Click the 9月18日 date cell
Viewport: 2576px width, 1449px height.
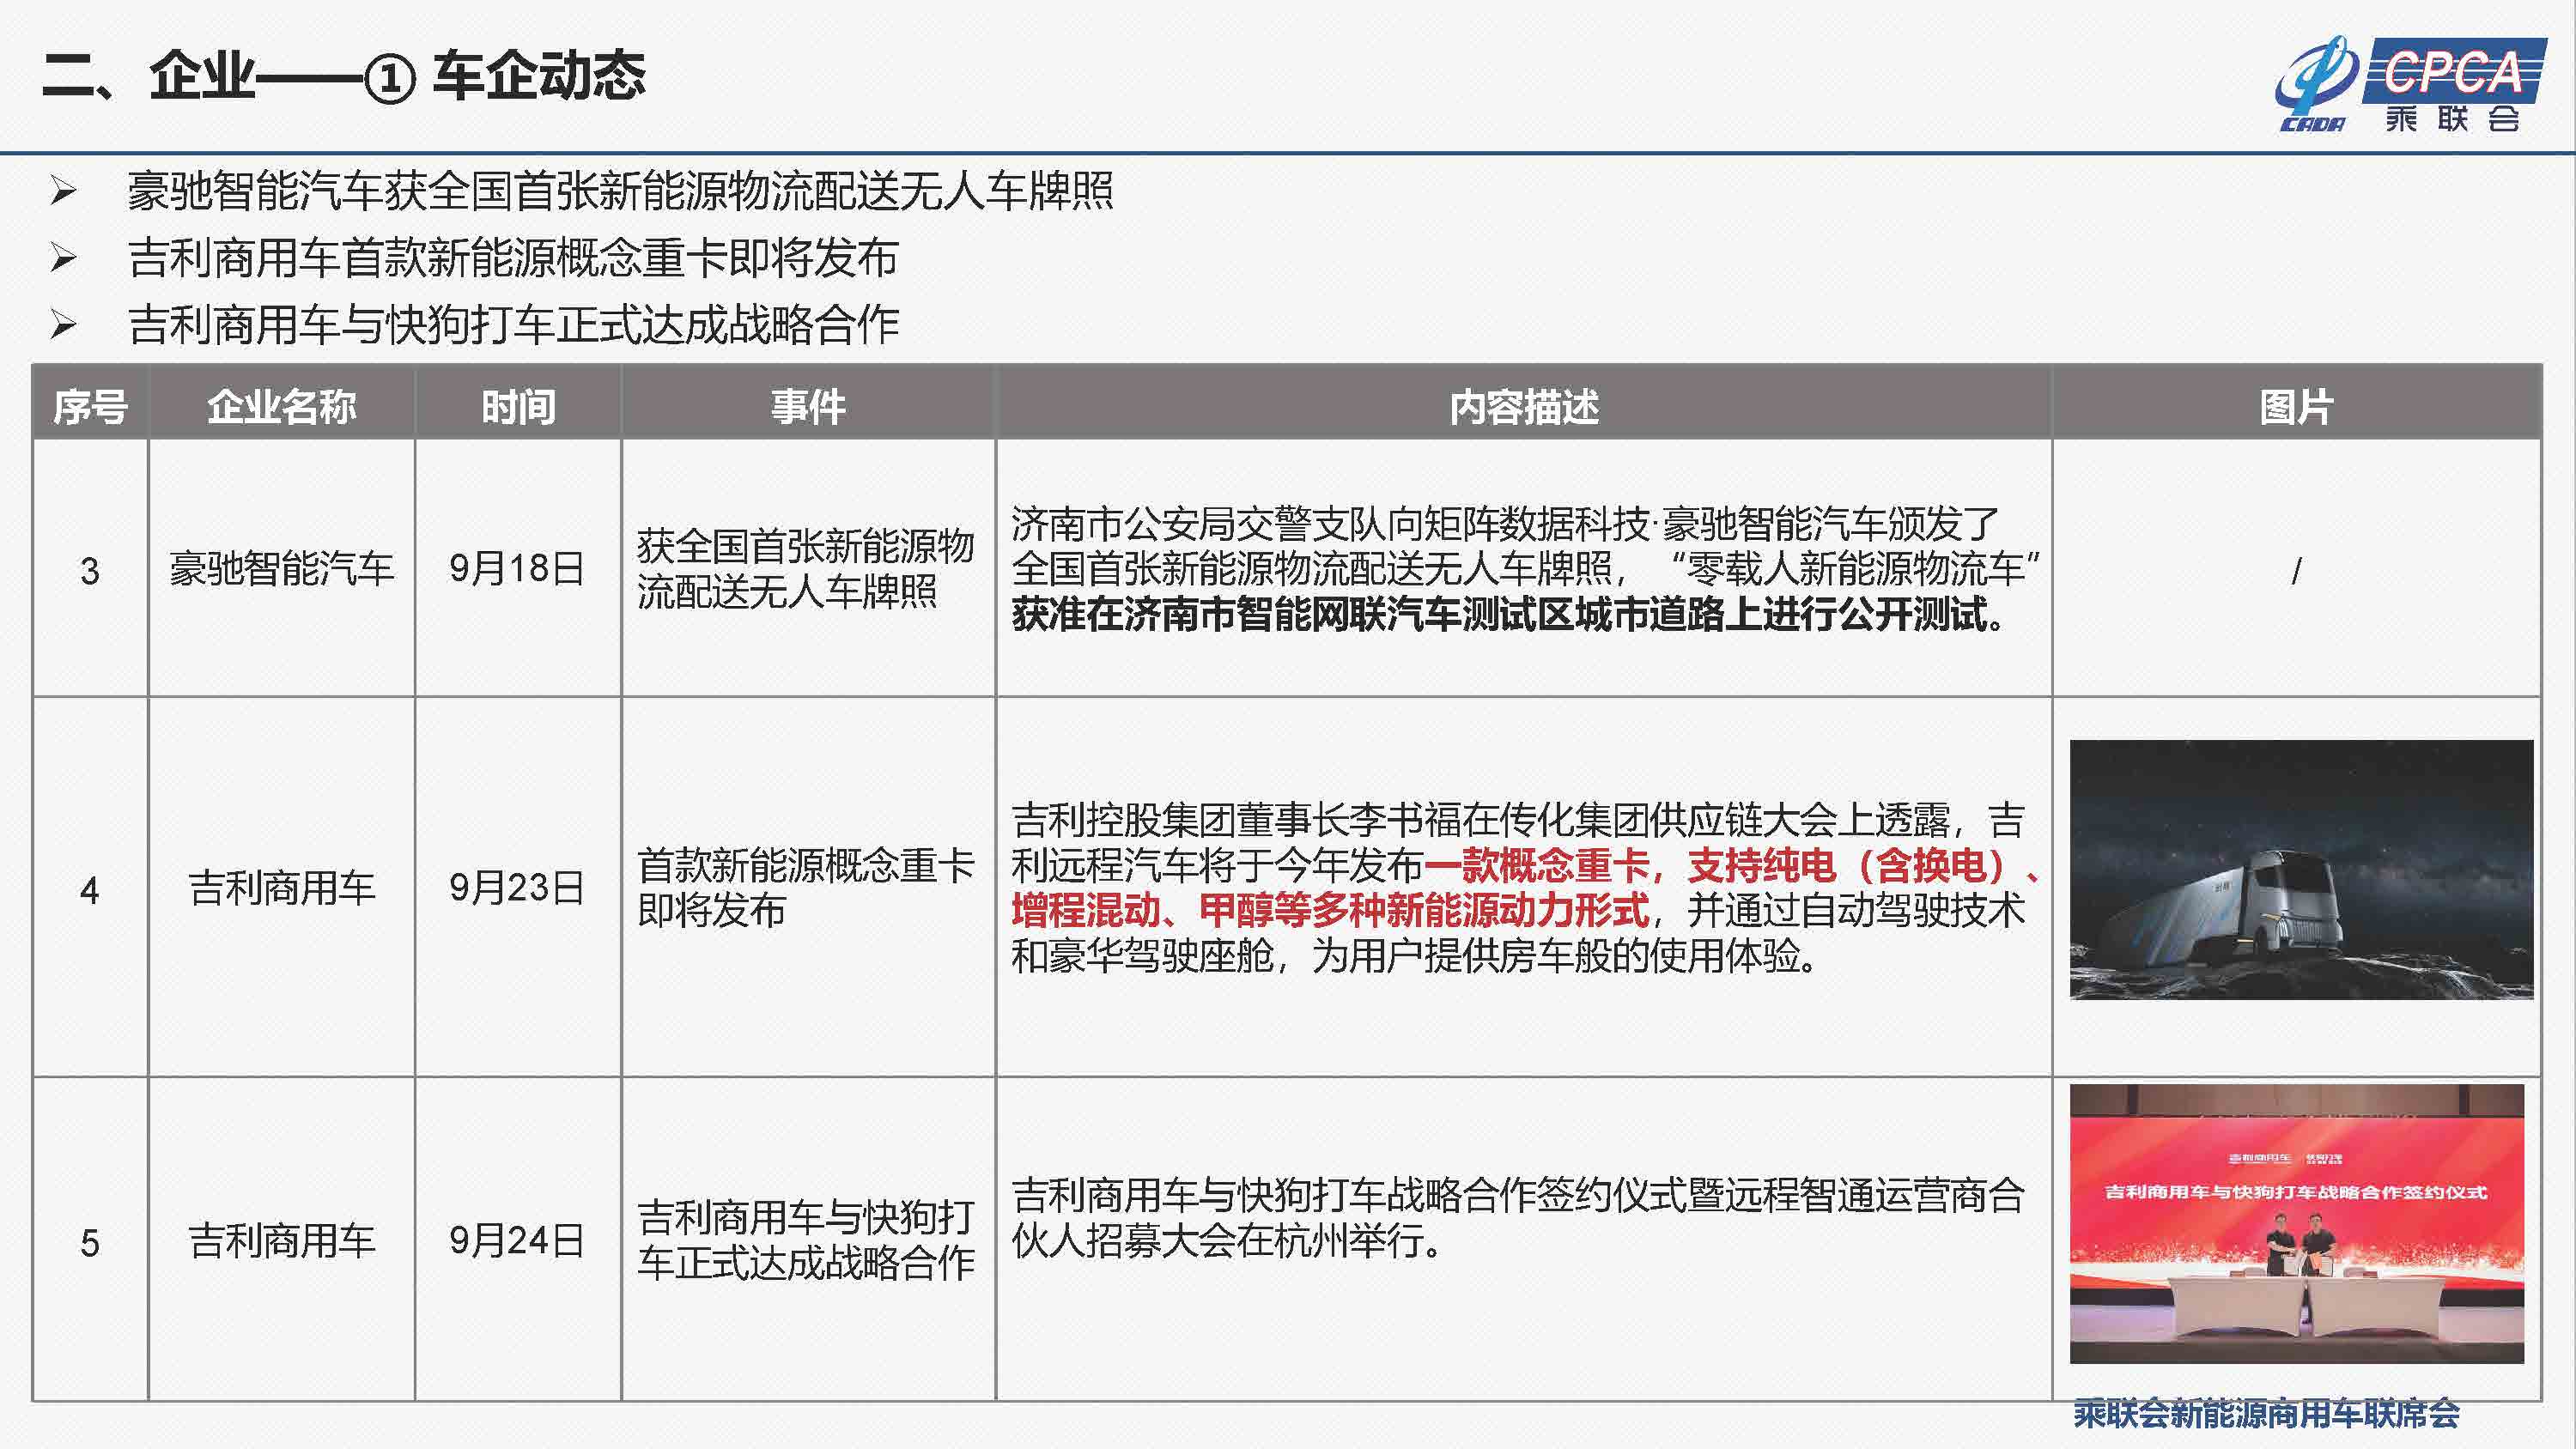coord(516,568)
